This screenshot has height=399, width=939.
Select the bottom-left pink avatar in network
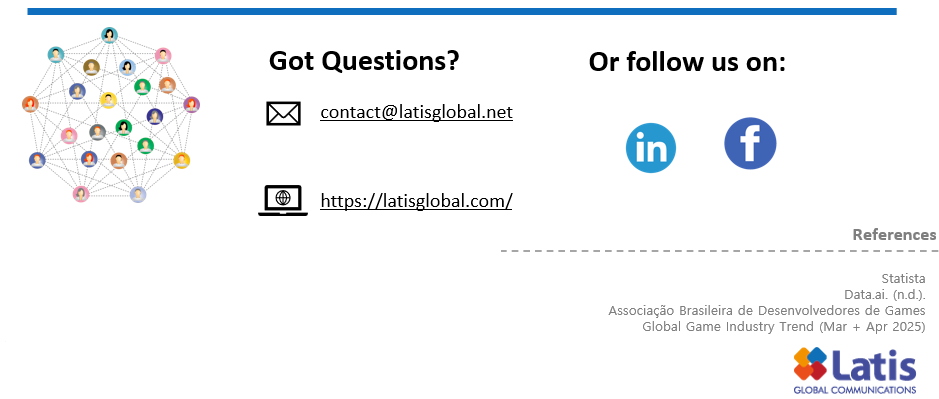[x=80, y=194]
